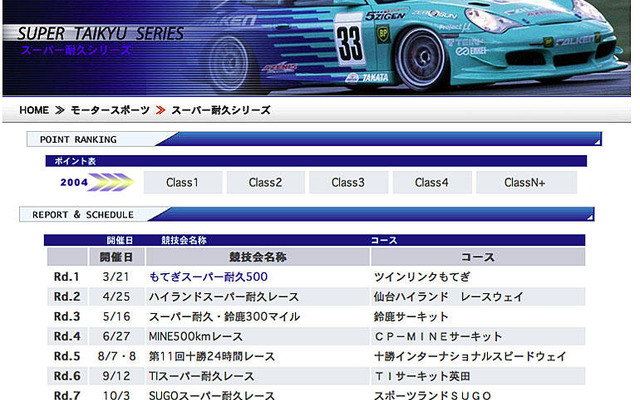Select the Rd.5 row label
640x400 pixels.
pos(67,356)
